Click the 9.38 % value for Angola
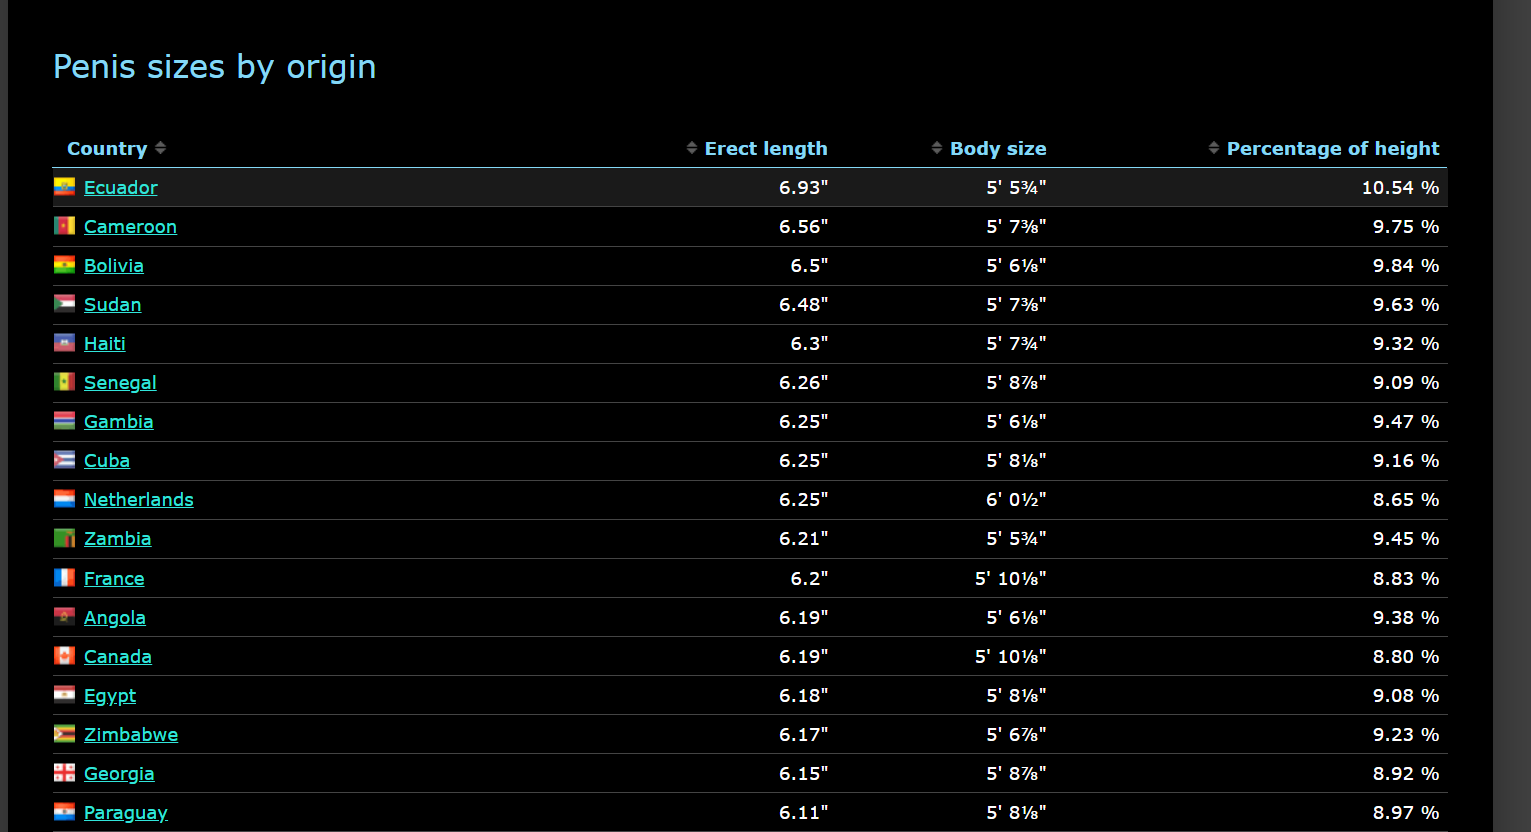 1406,617
